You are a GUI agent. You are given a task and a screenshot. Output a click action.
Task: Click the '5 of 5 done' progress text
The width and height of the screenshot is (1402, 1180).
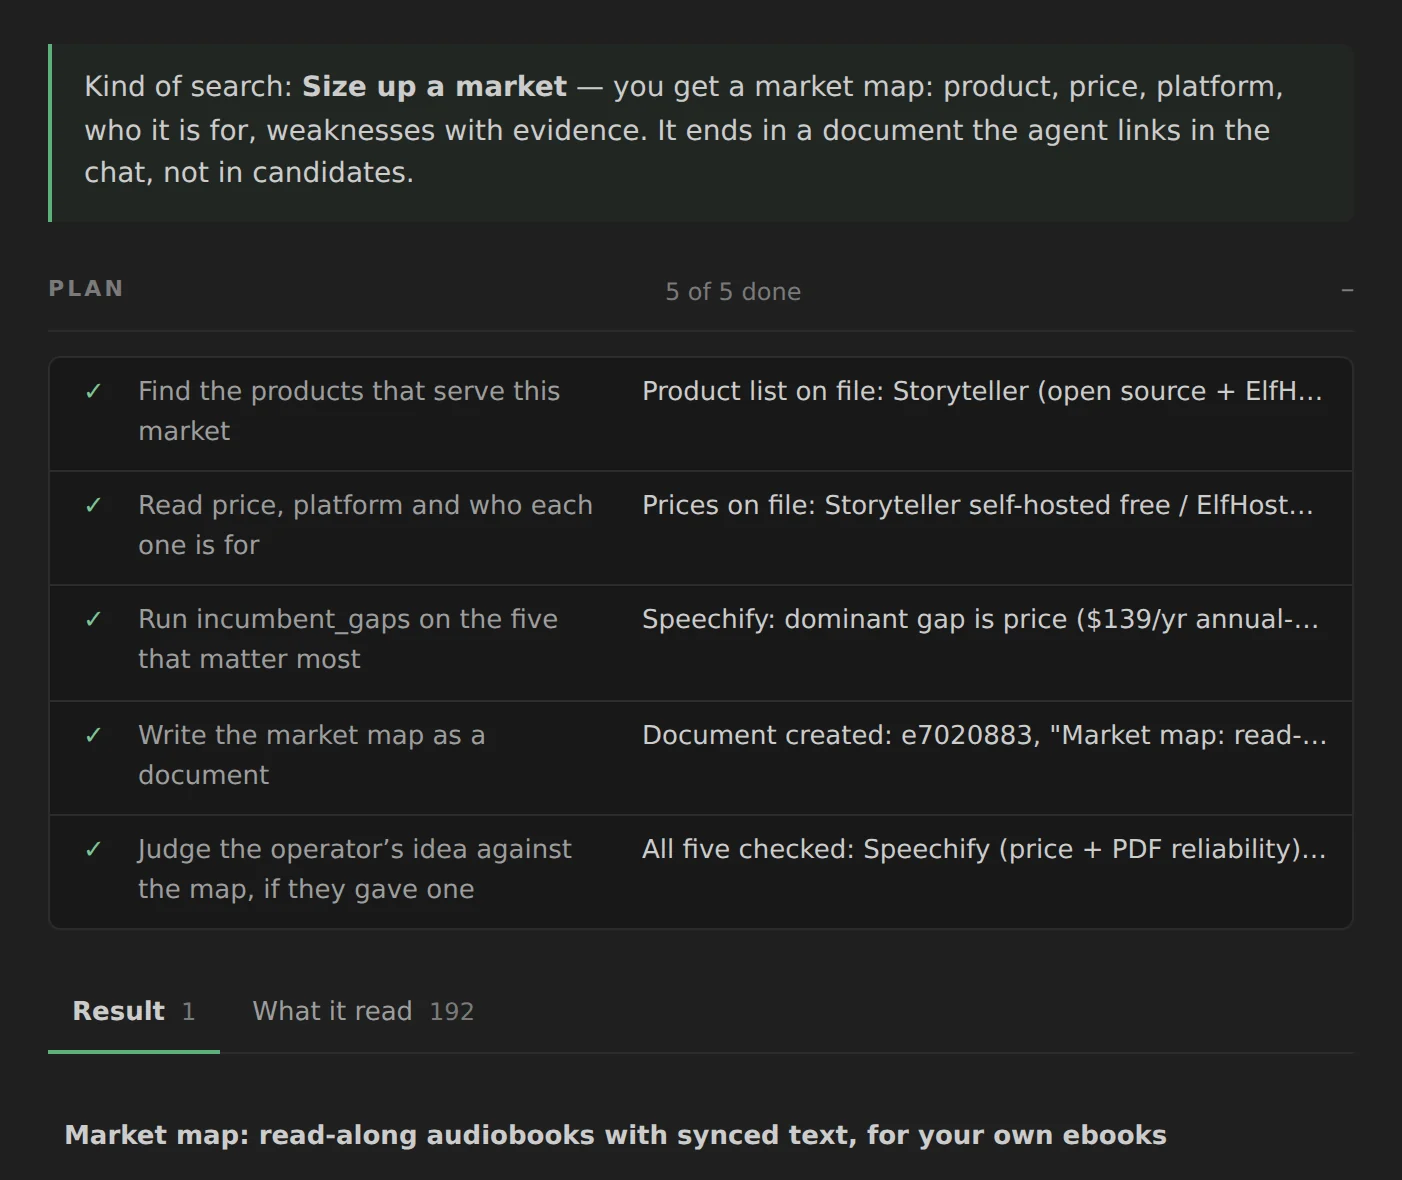pyautogui.click(x=733, y=291)
